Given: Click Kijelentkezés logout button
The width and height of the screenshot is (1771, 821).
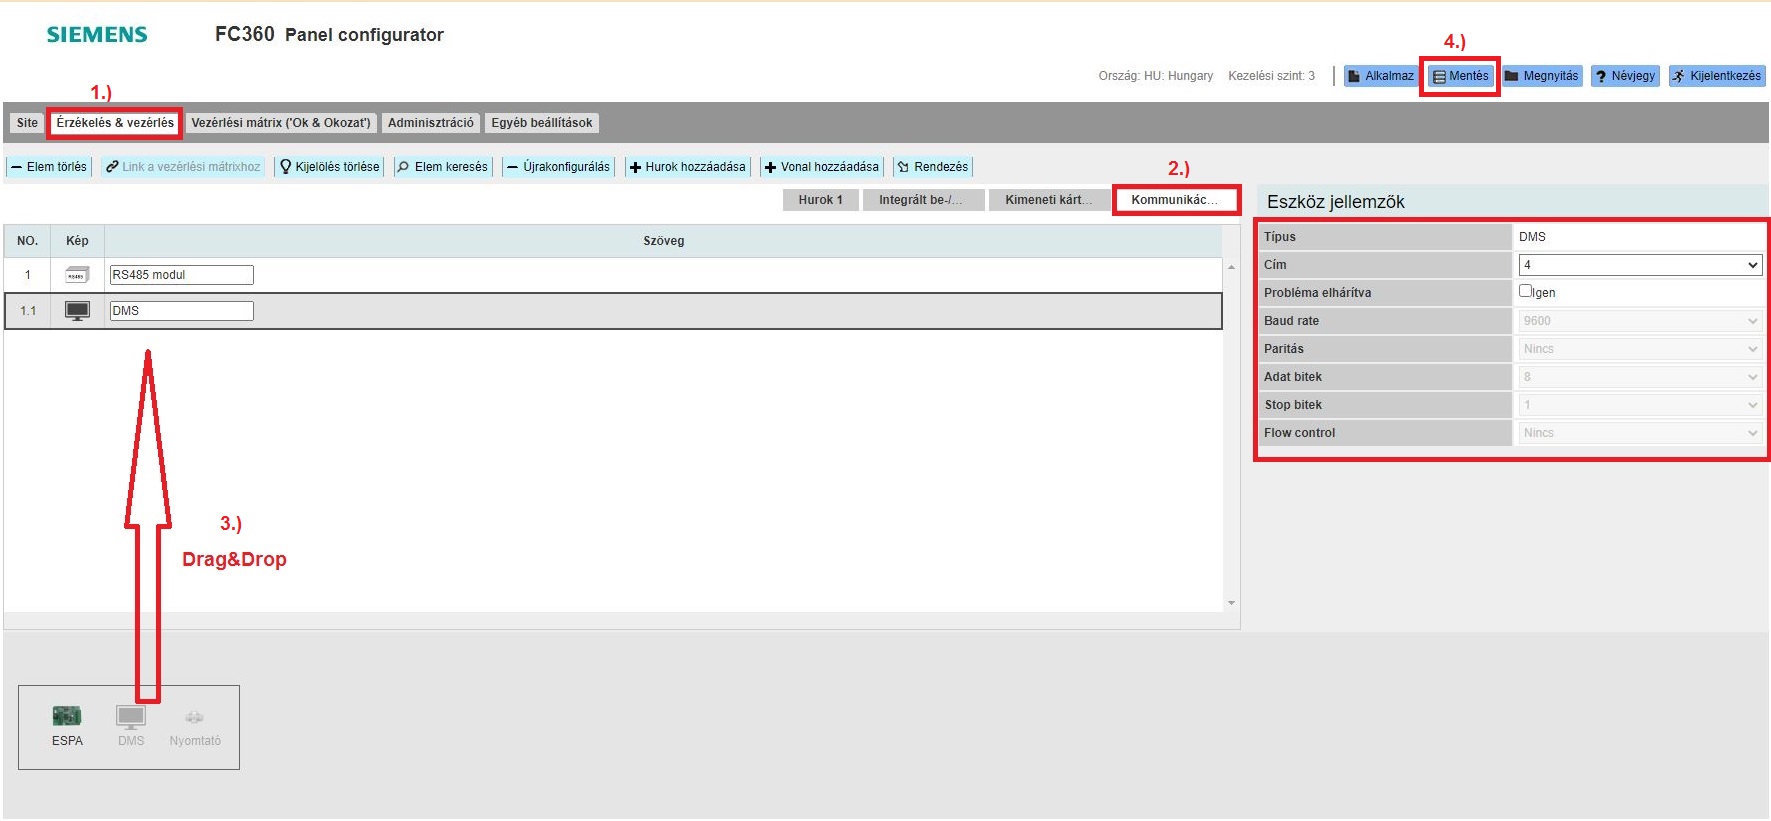Looking at the screenshot, I should (x=1717, y=76).
